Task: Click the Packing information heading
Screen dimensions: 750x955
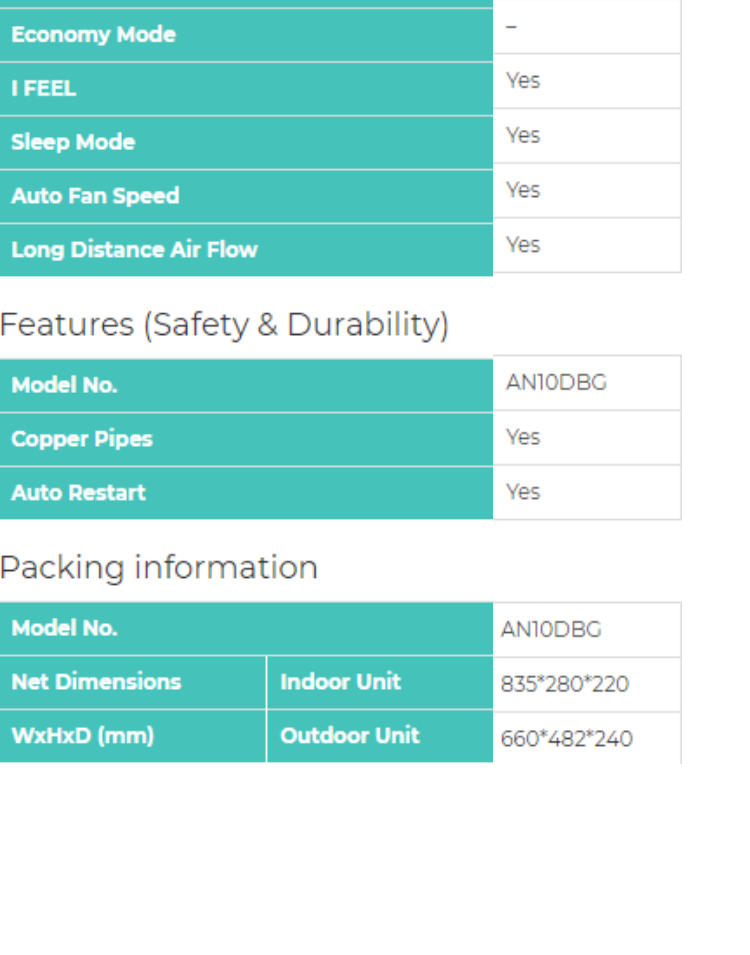Action: coord(159,568)
